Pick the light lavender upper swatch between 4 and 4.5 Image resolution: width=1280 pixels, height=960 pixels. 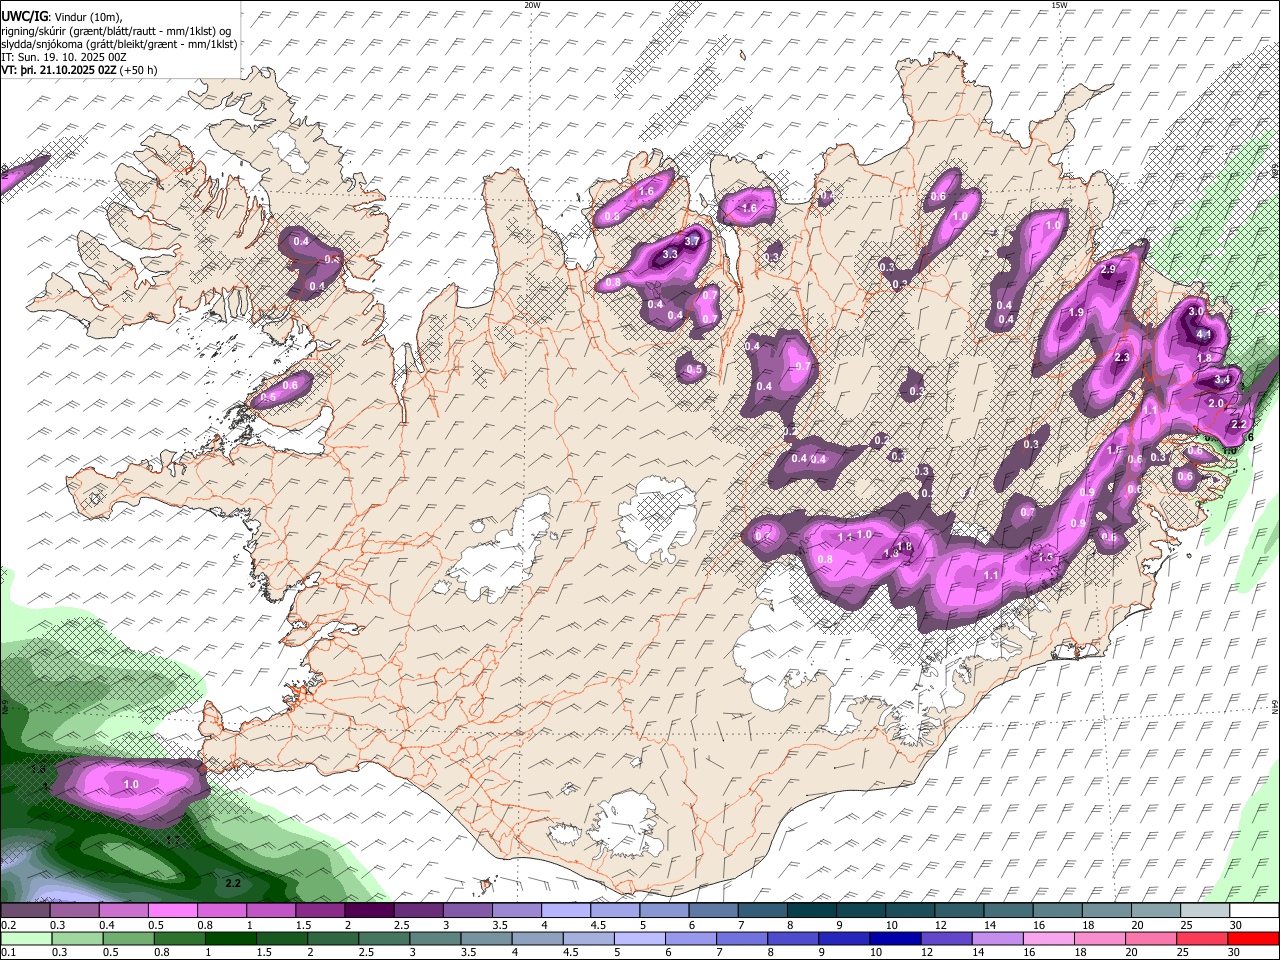(565, 911)
